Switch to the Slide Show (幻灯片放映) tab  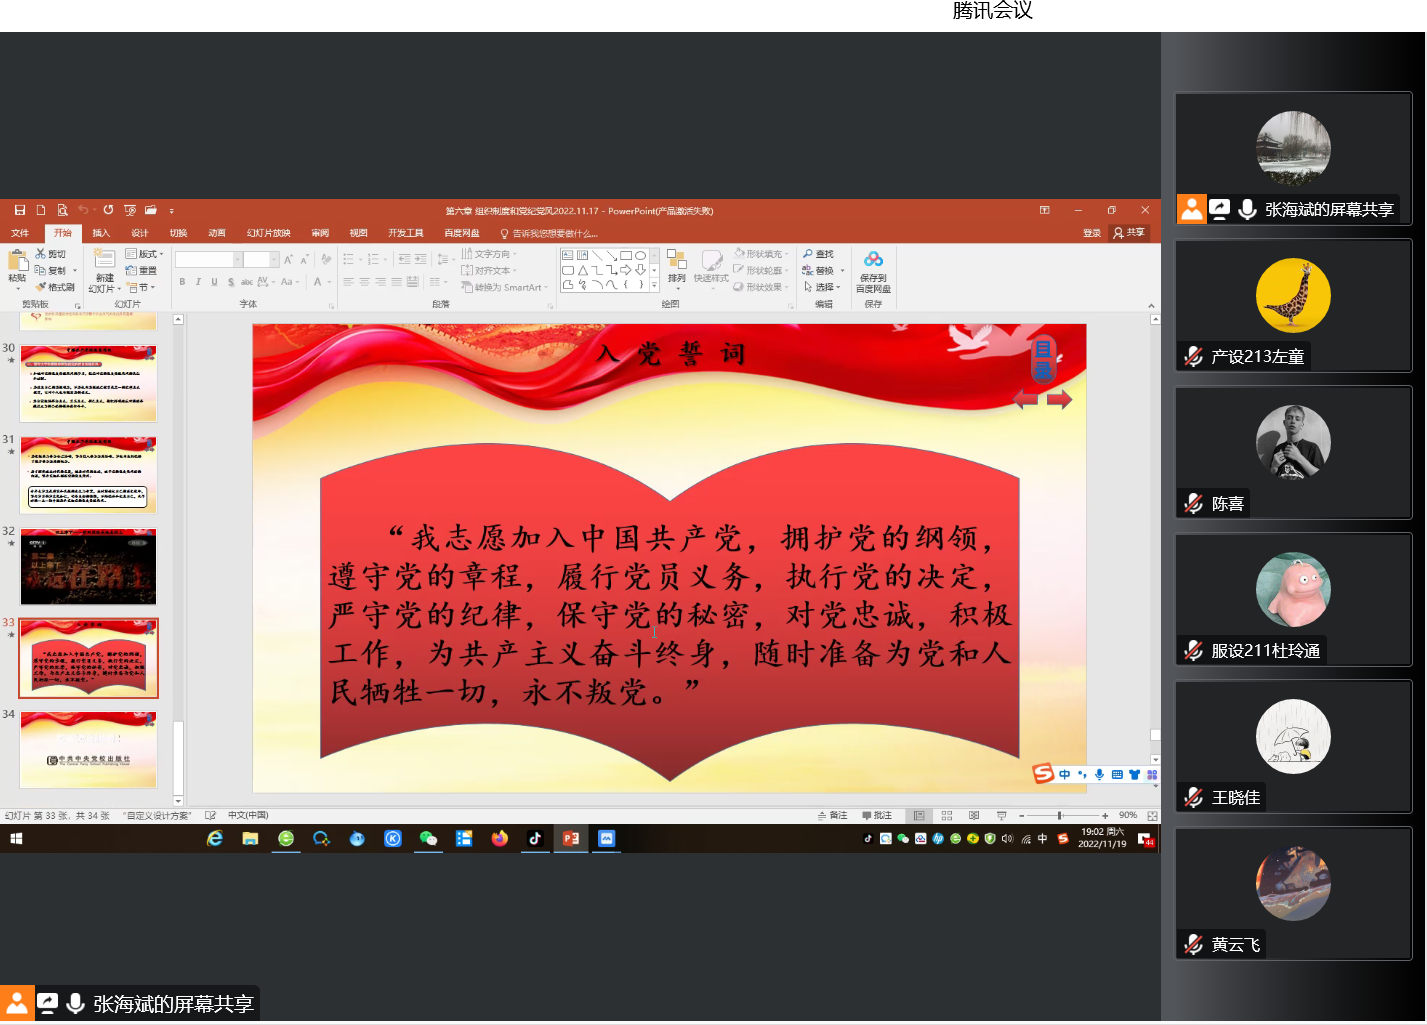[x=268, y=233]
